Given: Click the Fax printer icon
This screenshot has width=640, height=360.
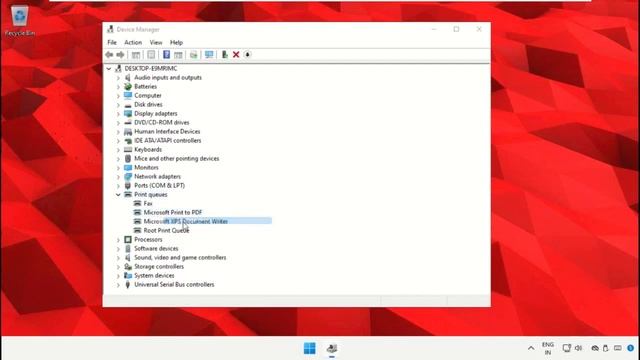Looking at the screenshot, I should [137, 203].
